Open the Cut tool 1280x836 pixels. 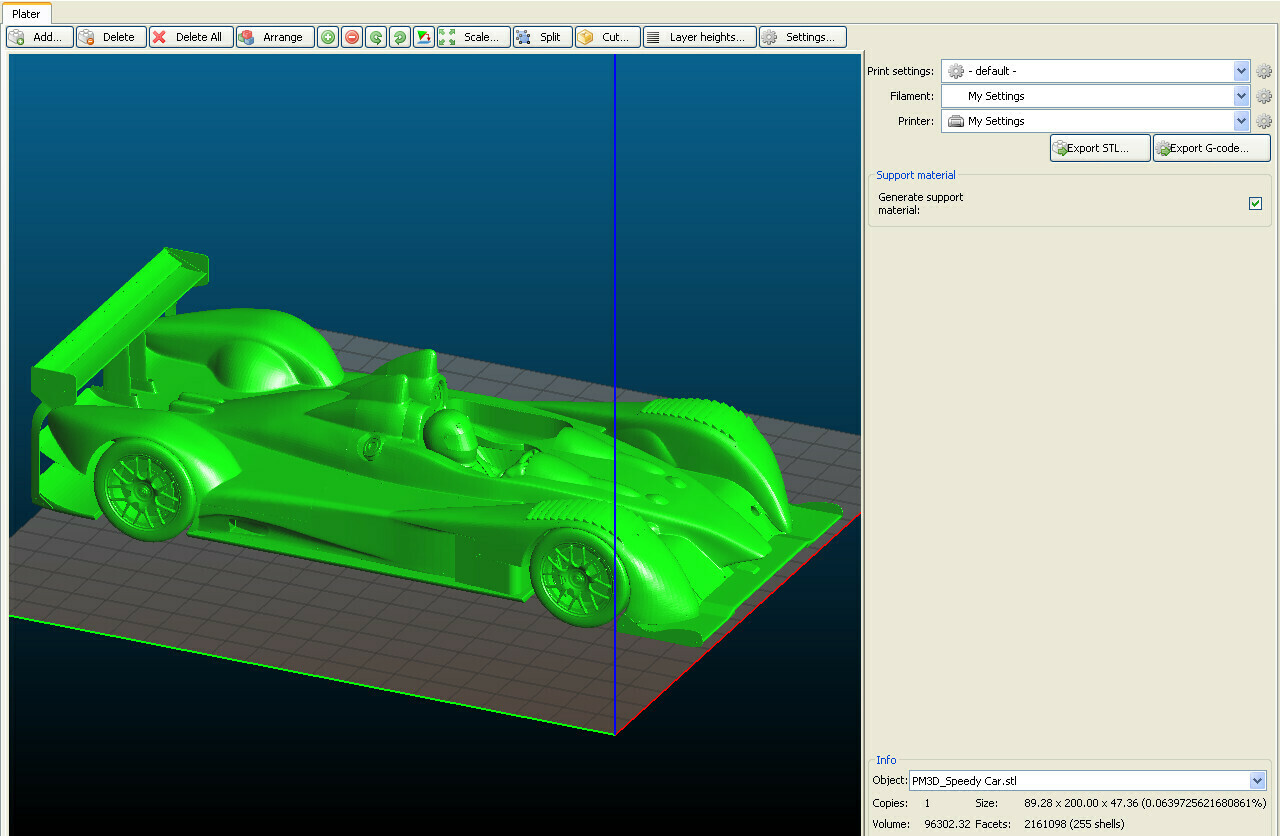point(606,36)
